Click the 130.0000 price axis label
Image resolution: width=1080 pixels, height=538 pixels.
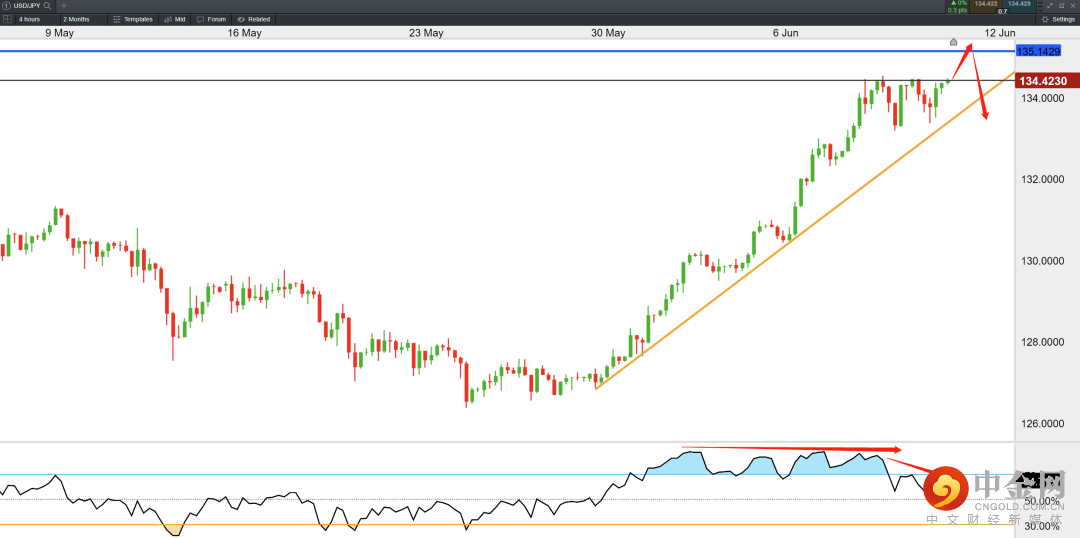1041,261
